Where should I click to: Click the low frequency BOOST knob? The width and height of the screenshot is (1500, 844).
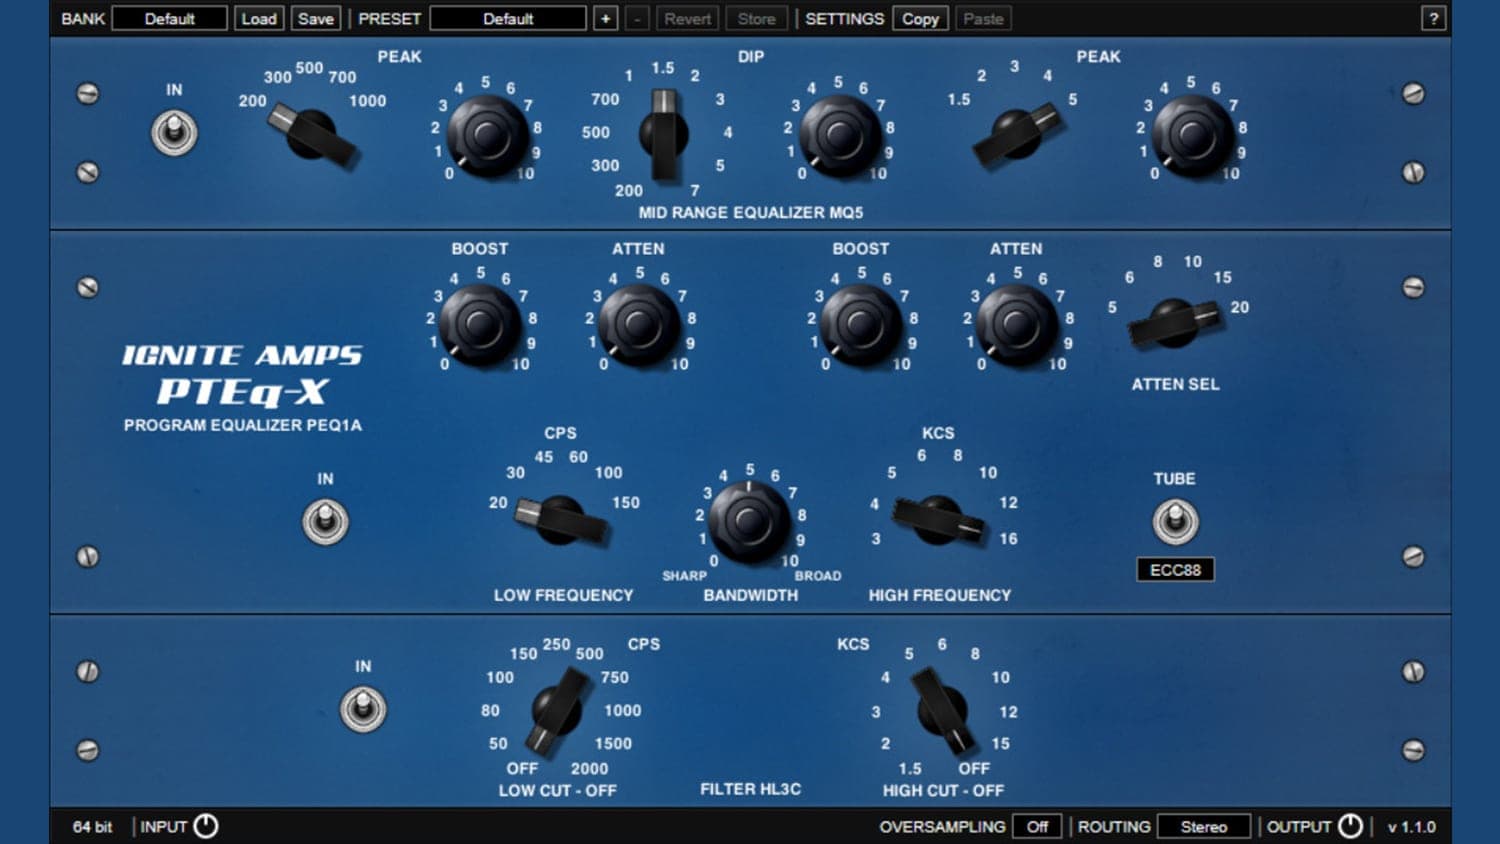(480, 325)
